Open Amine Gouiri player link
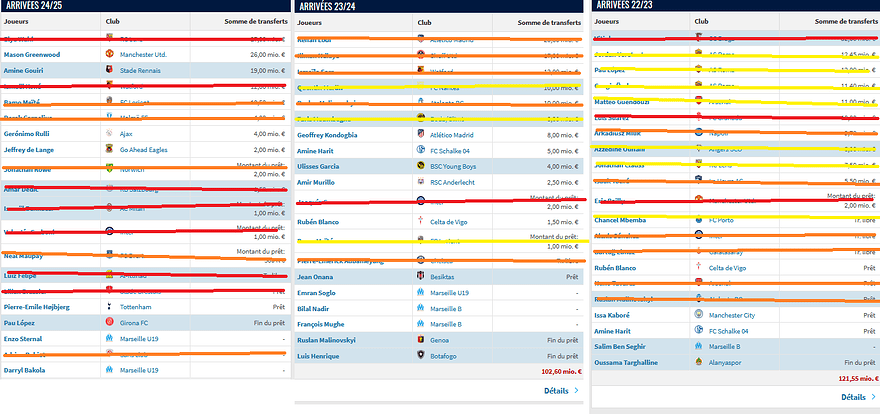Viewport: 880px width, 414px height. click(x=24, y=70)
